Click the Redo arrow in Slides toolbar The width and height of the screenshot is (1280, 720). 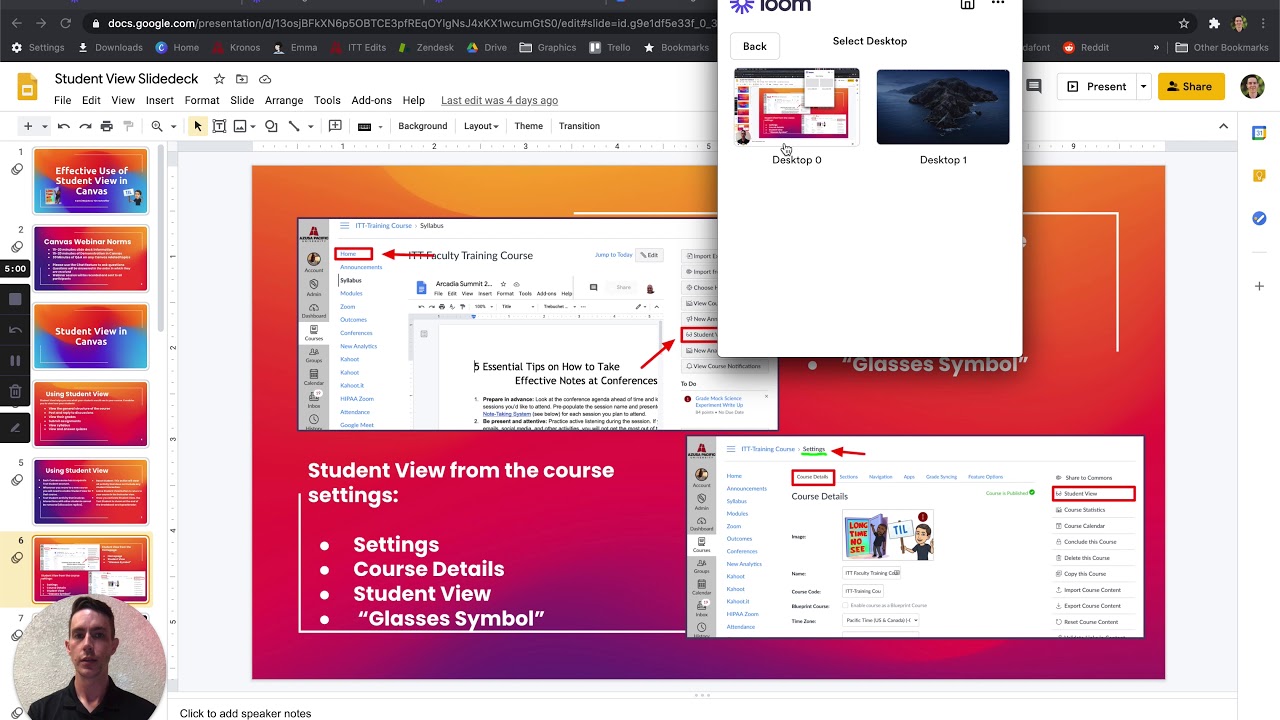click(x=85, y=126)
